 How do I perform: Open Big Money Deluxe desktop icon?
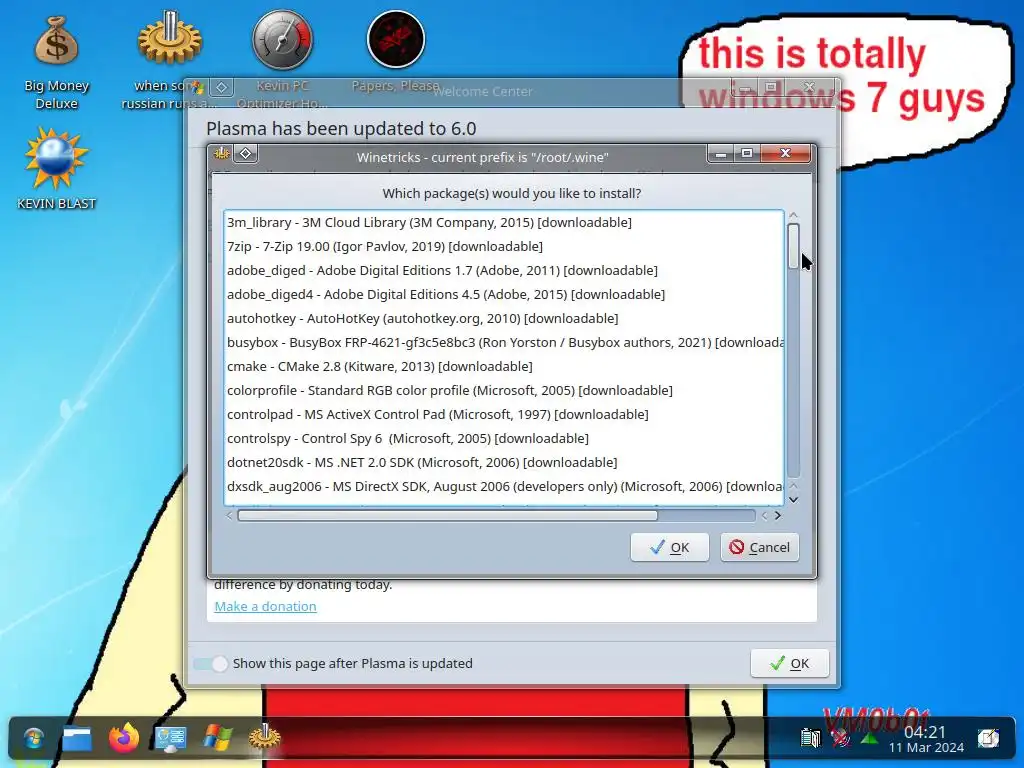coord(56,62)
